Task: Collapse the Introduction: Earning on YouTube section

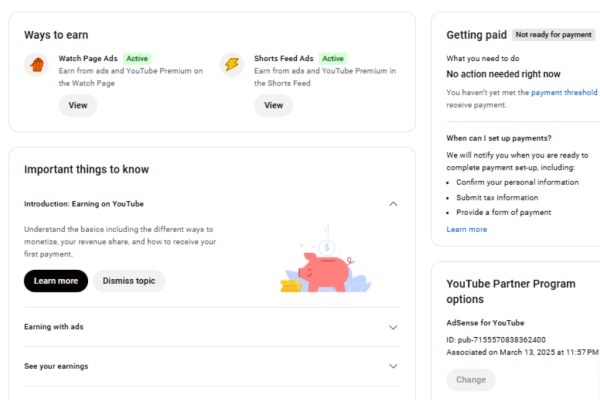Action: point(393,204)
